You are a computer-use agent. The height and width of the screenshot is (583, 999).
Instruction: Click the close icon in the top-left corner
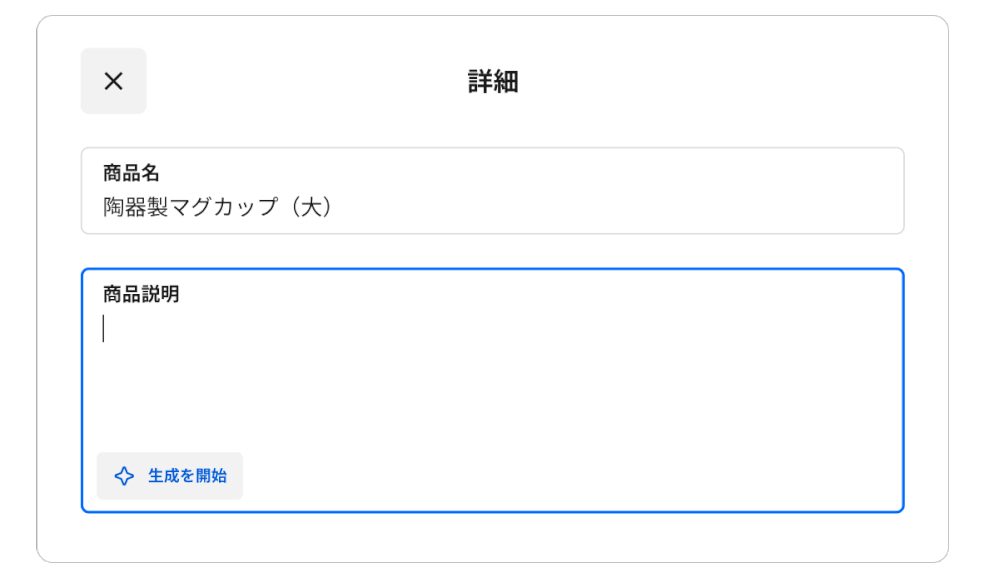113,81
